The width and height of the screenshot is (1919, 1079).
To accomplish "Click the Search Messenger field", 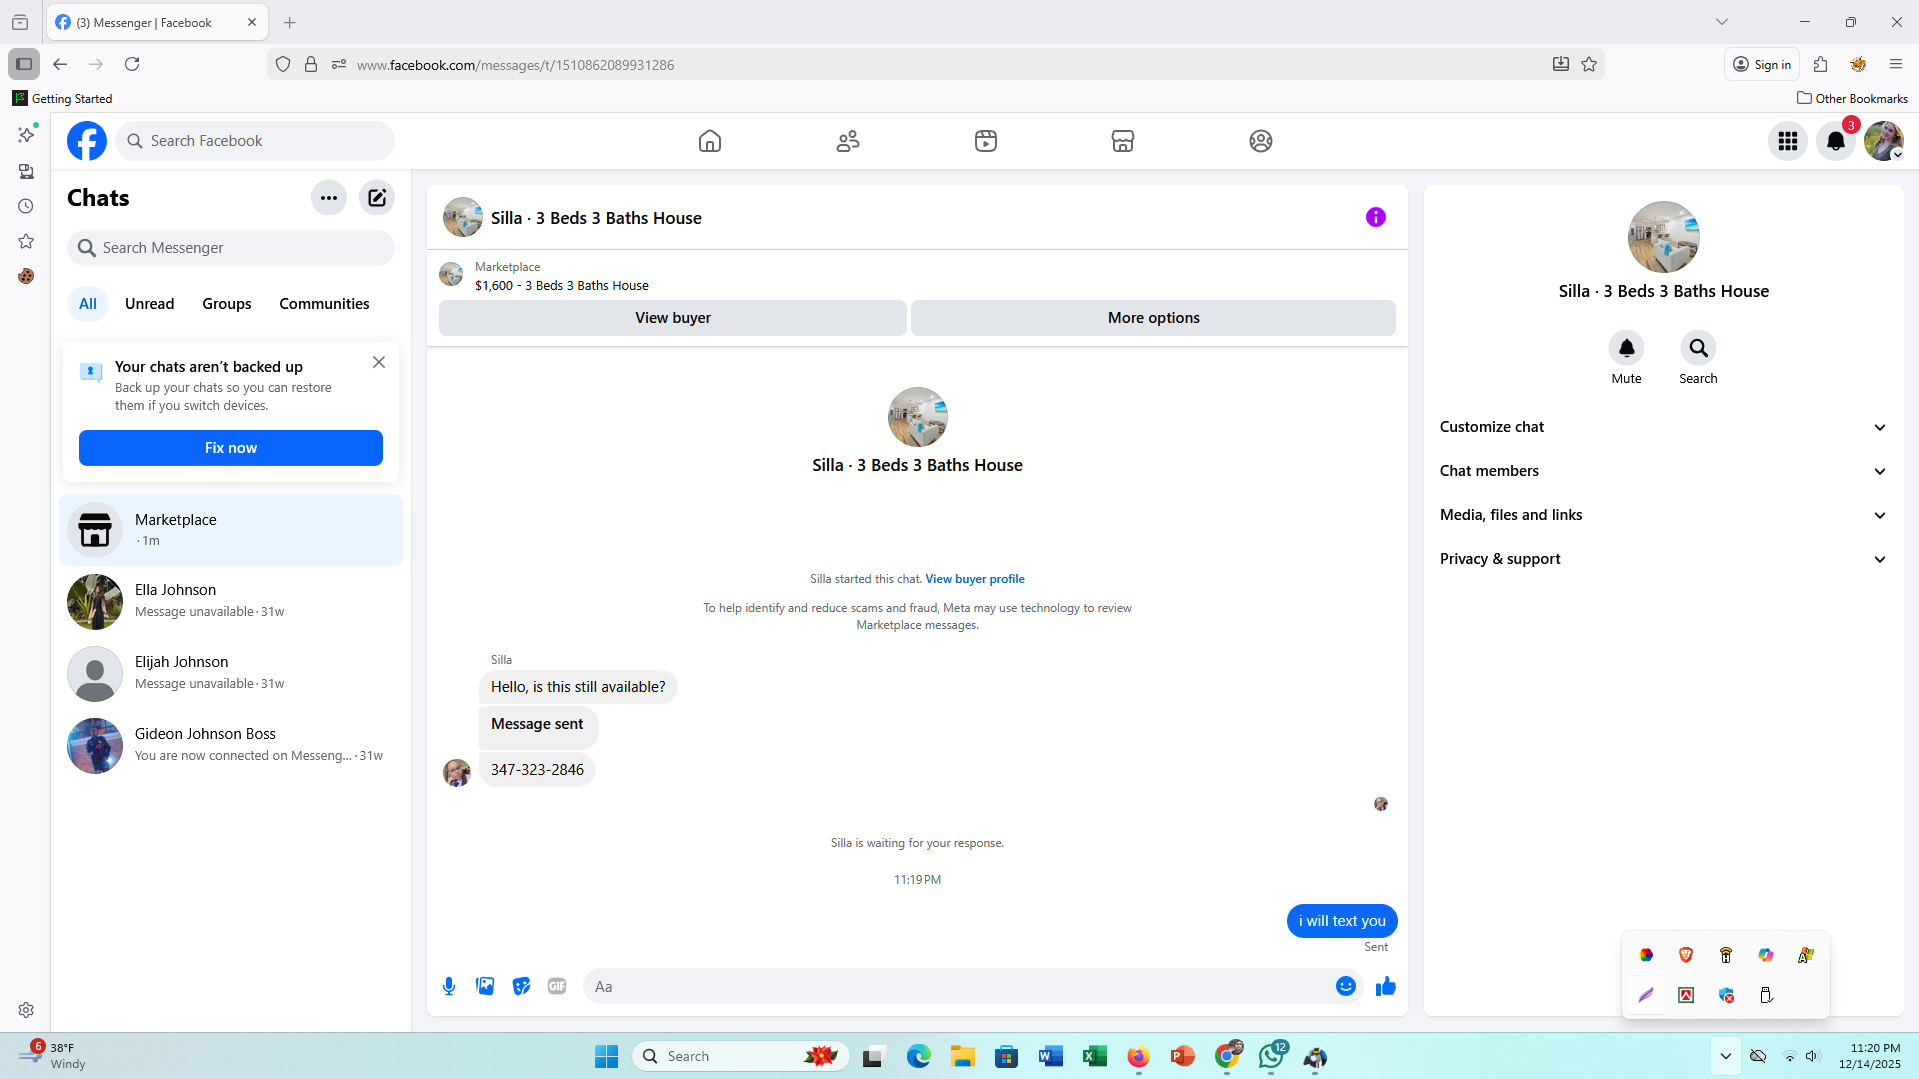I will click(231, 248).
